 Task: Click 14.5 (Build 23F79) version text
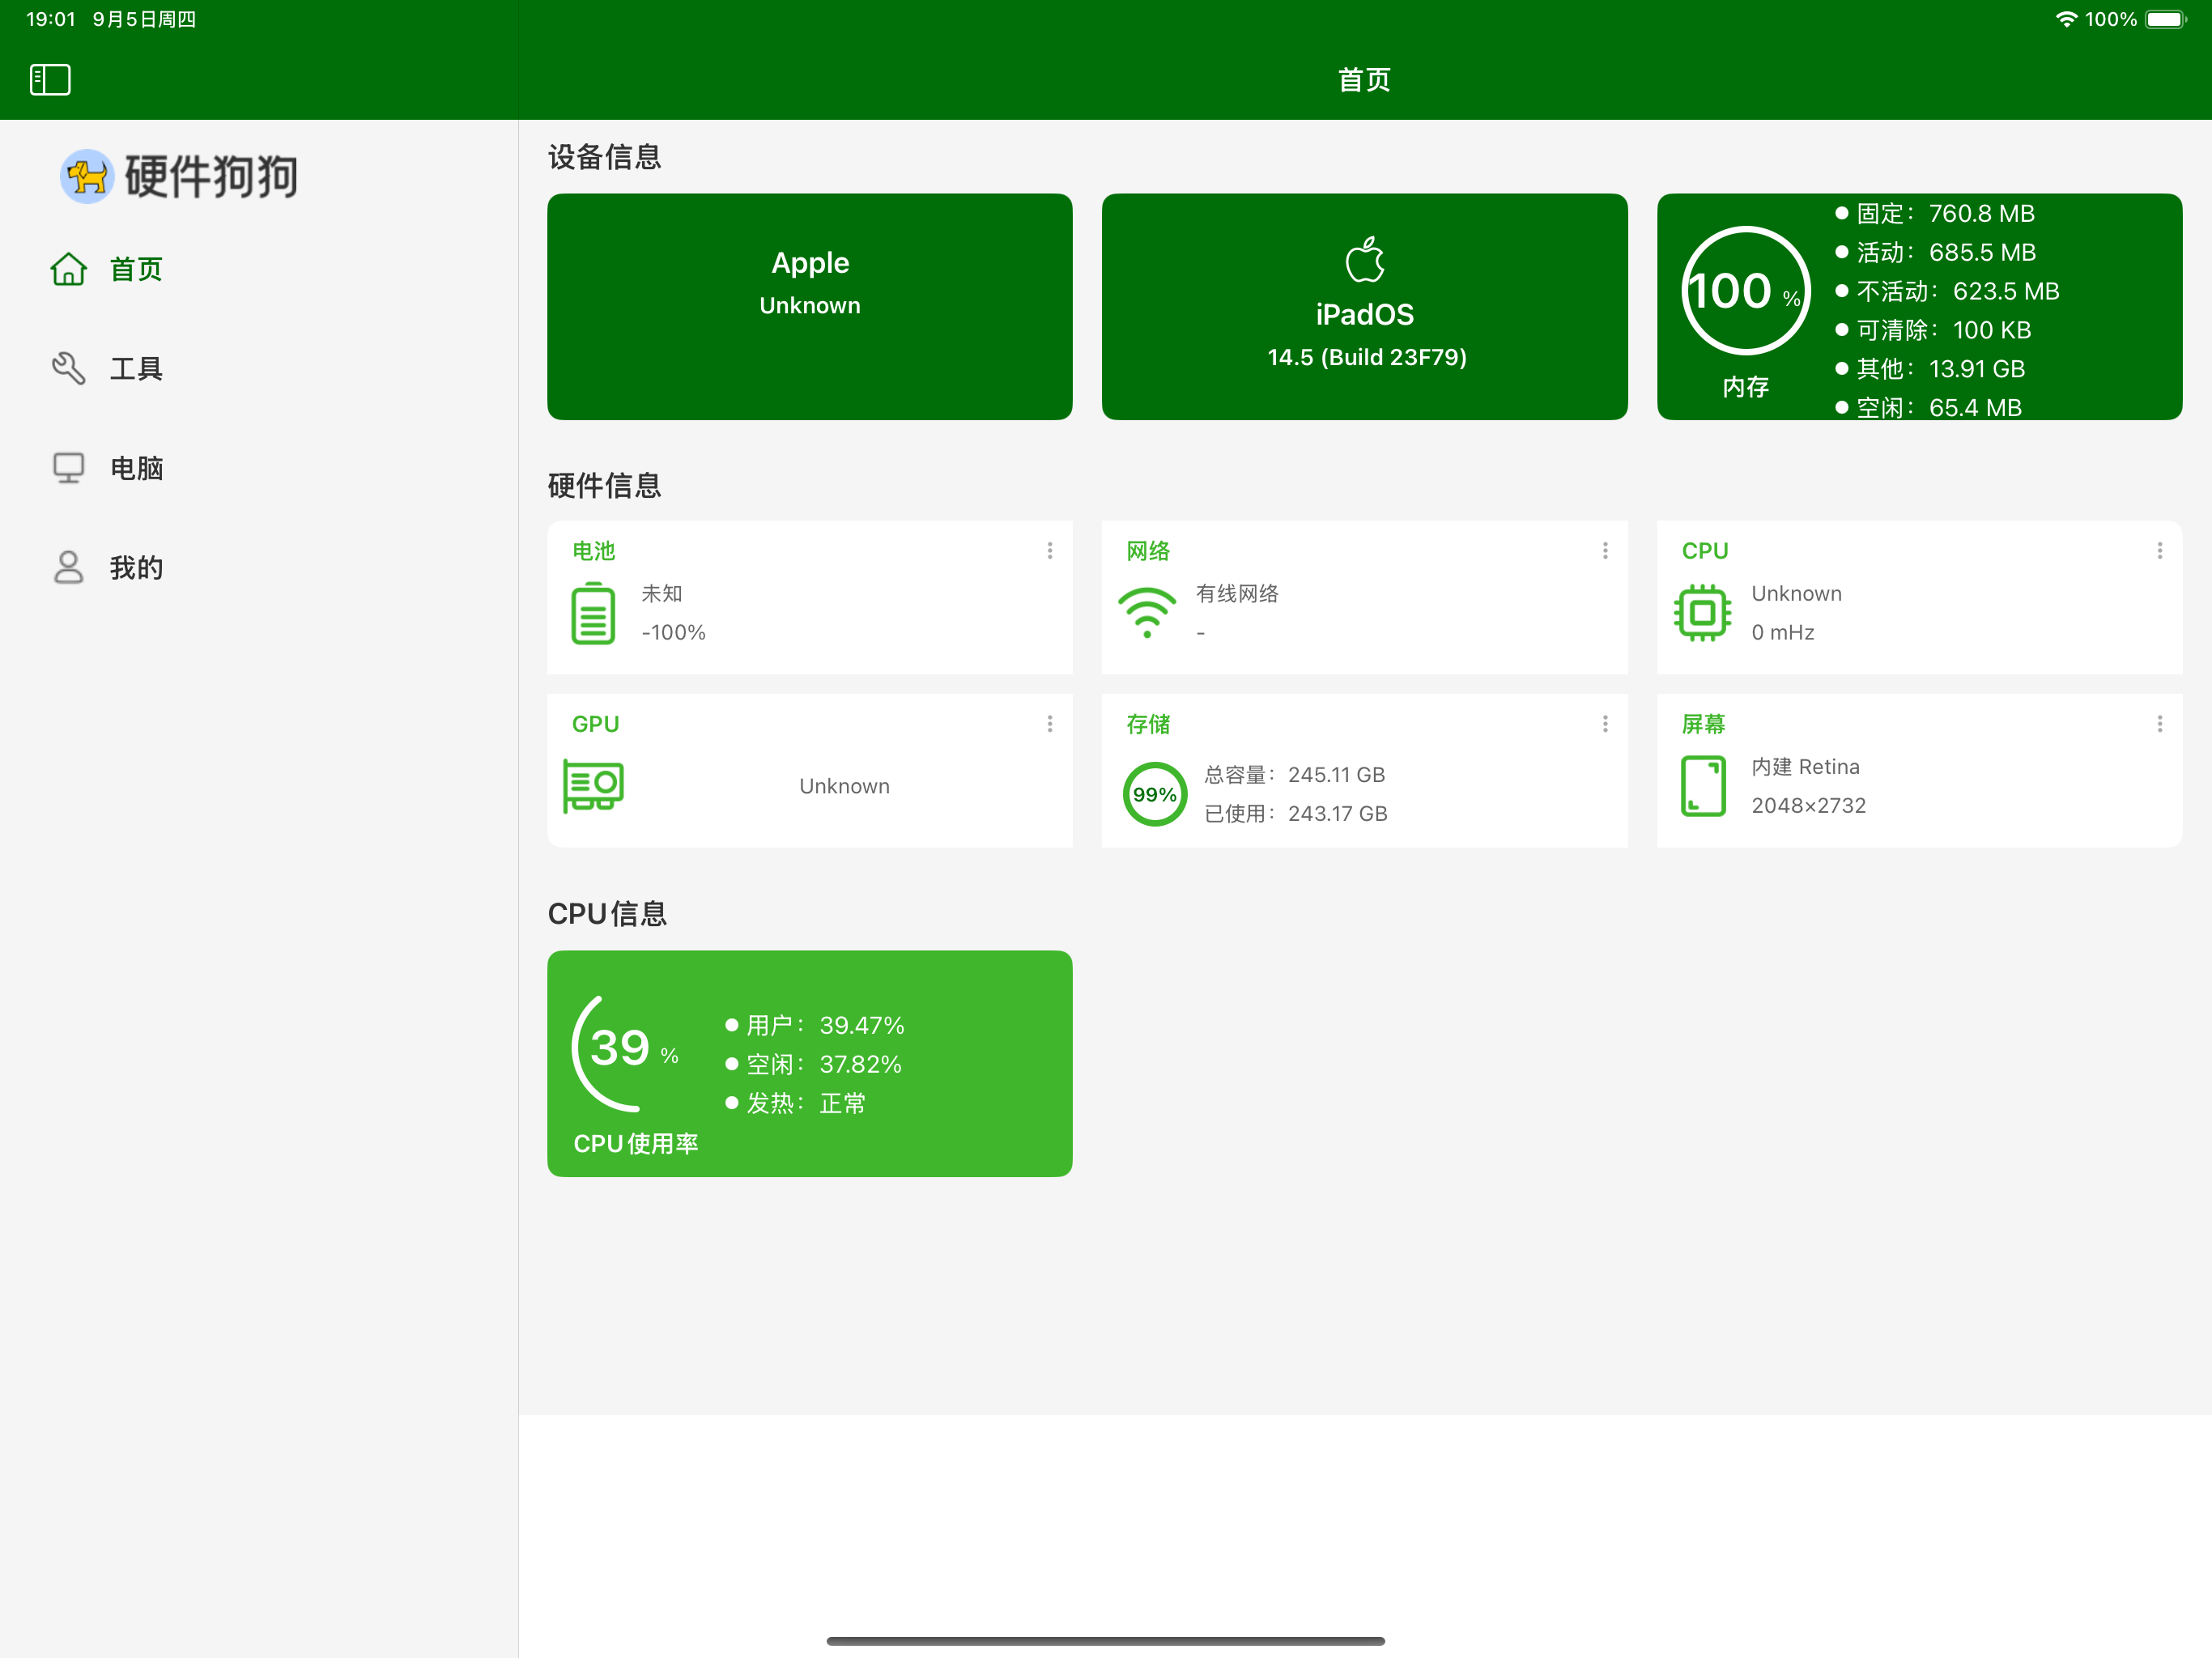click(1367, 357)
